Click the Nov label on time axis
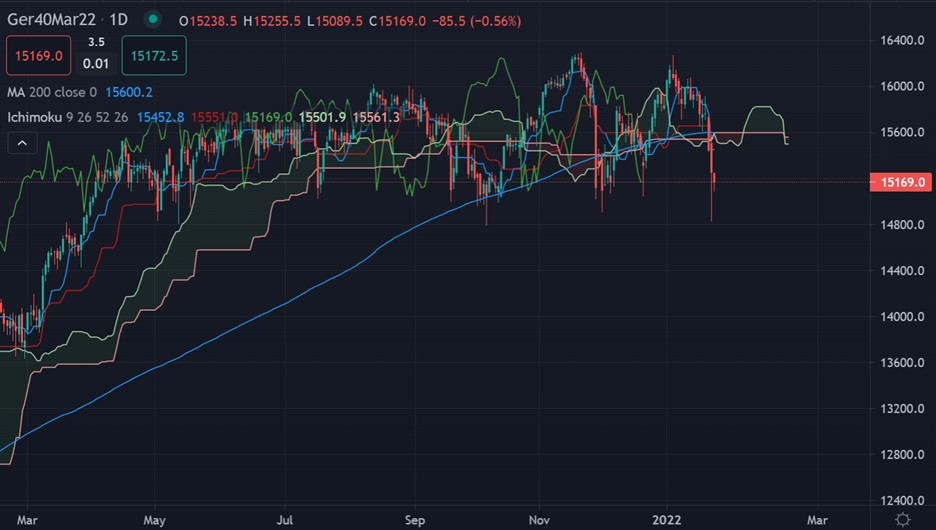Viewport: 936px width, 530px height. (539, 520)
